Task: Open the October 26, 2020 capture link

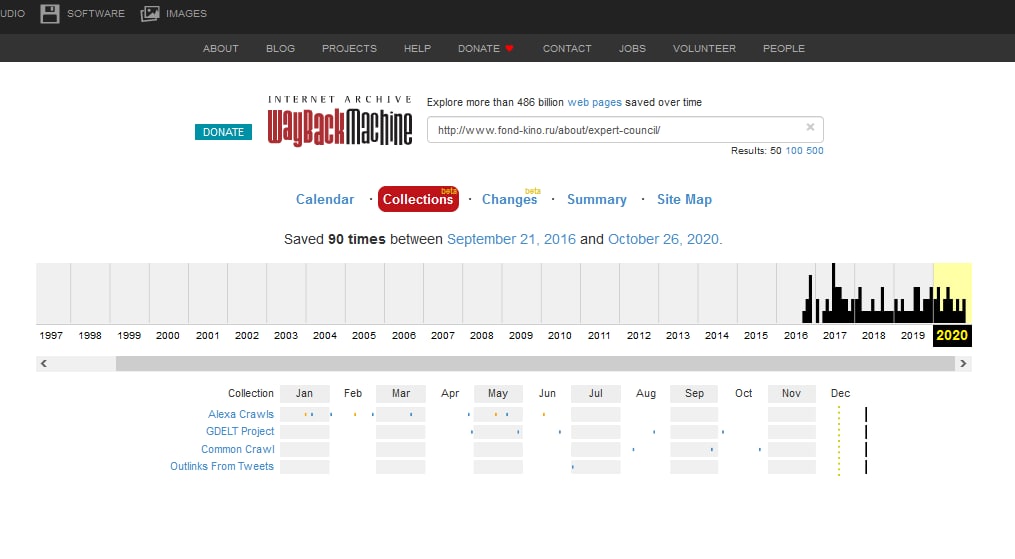Action: [x=664, y=239]
